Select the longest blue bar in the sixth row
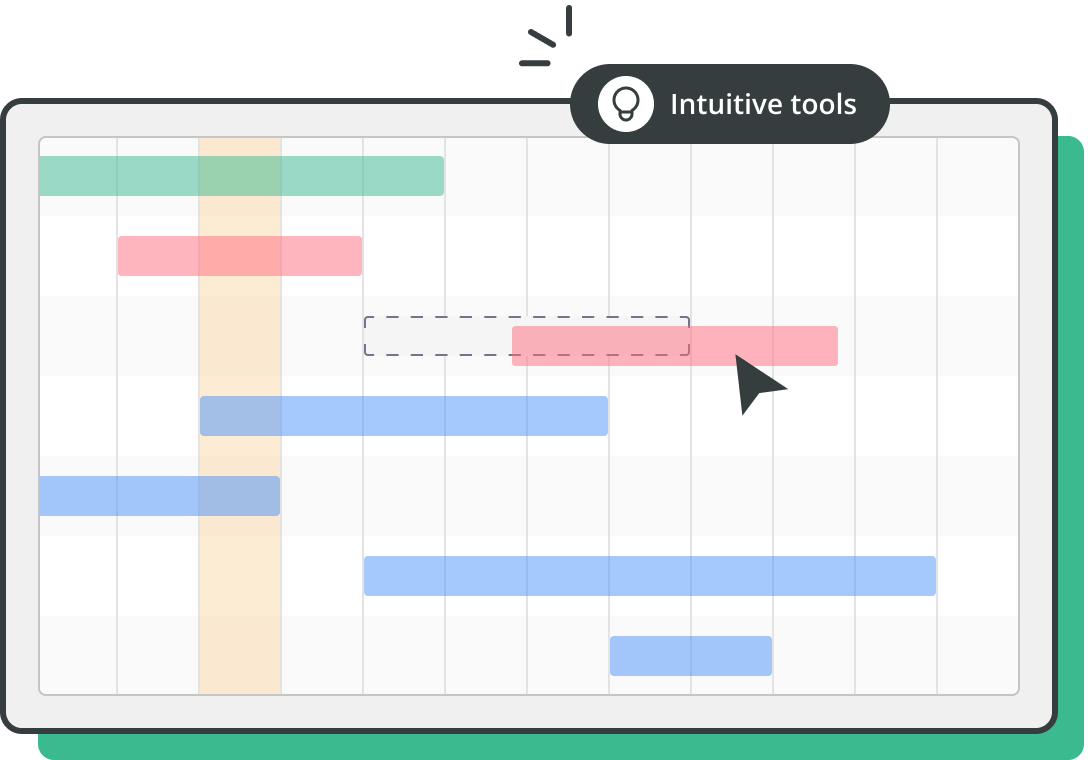 click(x=650, y=576)
